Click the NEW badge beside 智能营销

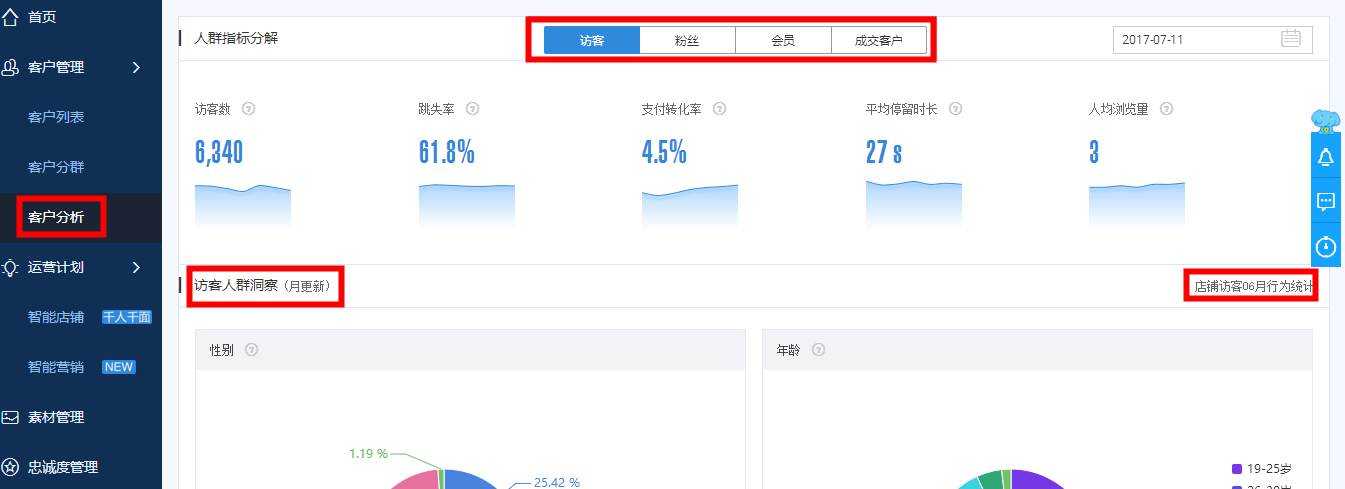pyautogui.click(x=119, y=367)
